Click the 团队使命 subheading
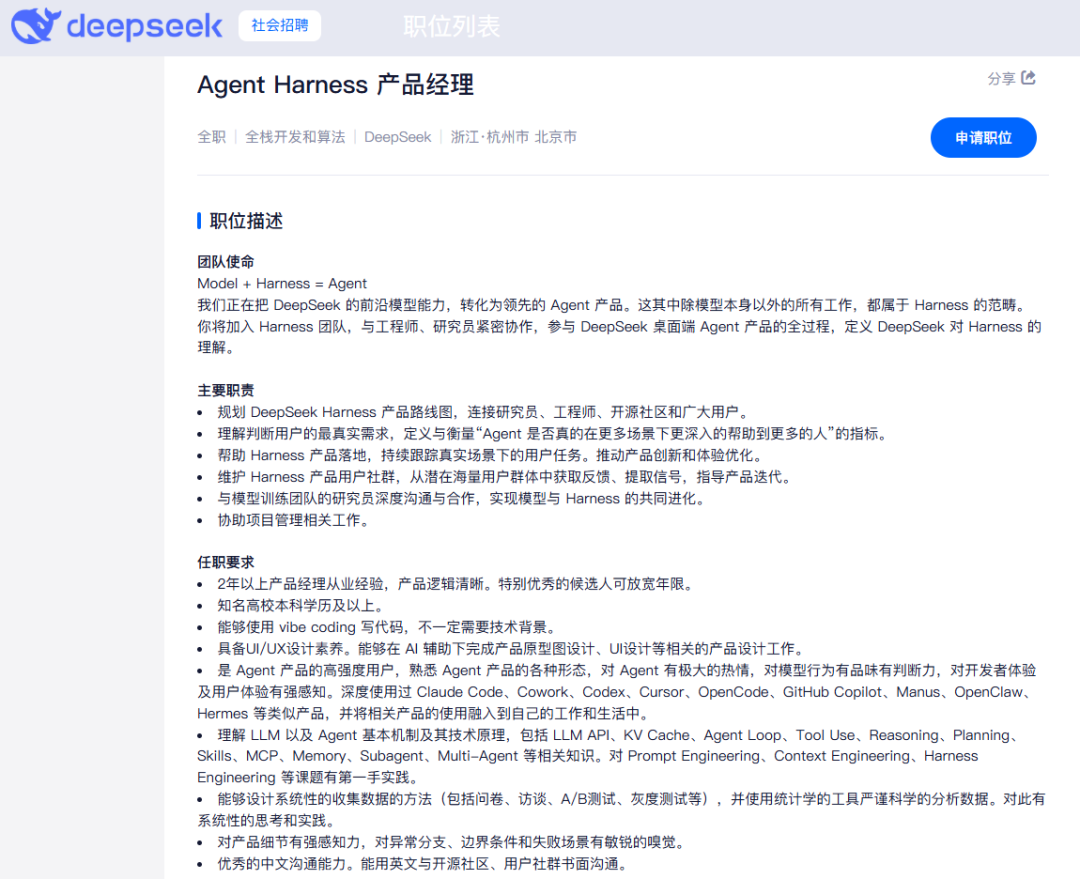The width and height of the screenshot is (1080, 879). pos(226,262)
